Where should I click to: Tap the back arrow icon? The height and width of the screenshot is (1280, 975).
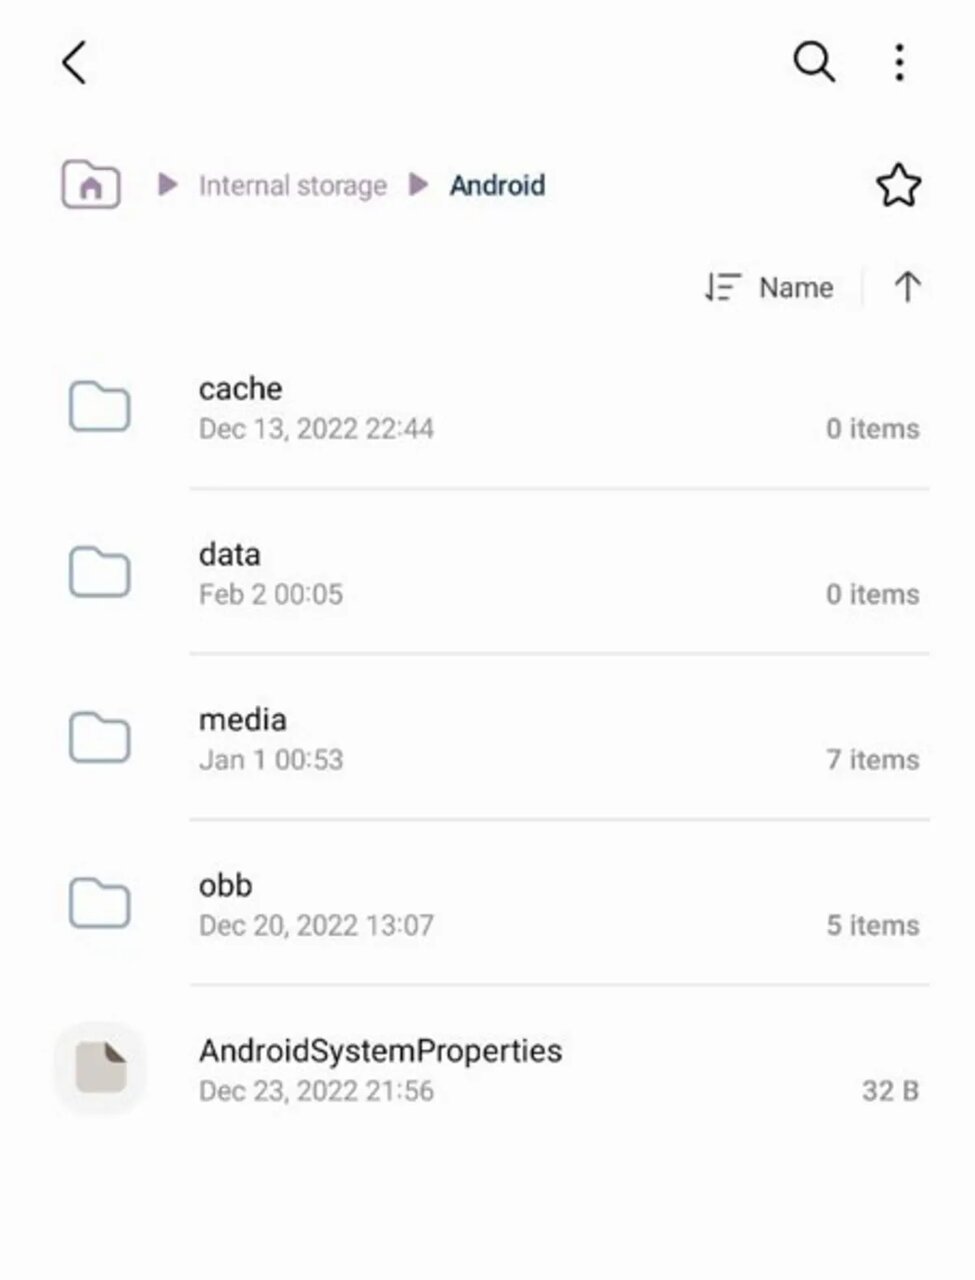click(x=75, y=63)
